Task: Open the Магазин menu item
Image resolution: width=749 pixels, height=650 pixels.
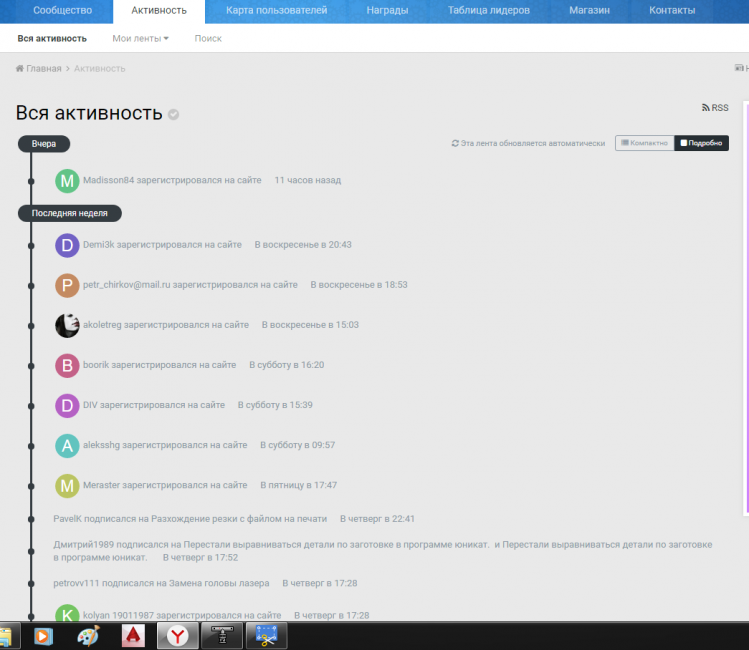Action: click(x=589, y=10)
